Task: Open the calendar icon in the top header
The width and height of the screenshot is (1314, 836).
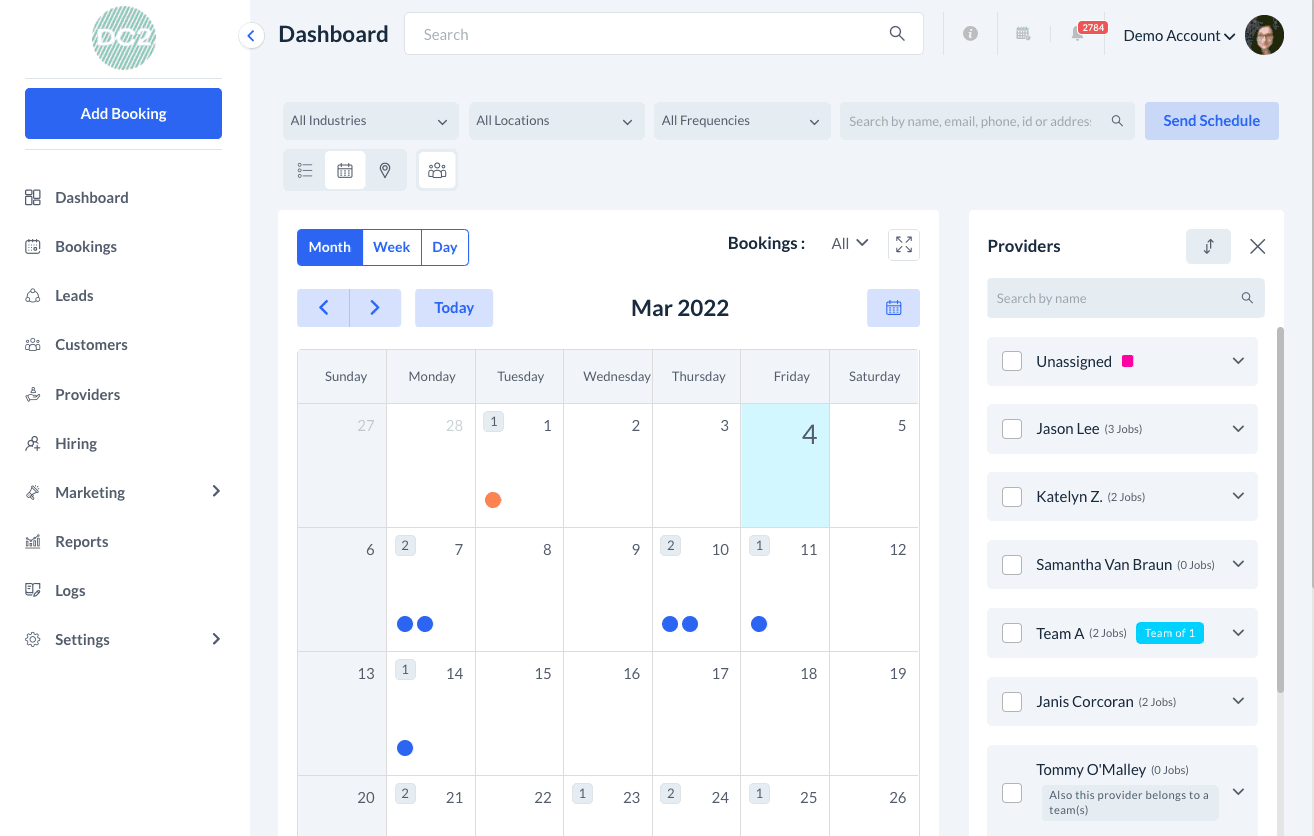Action: [x=1023, y=34]
